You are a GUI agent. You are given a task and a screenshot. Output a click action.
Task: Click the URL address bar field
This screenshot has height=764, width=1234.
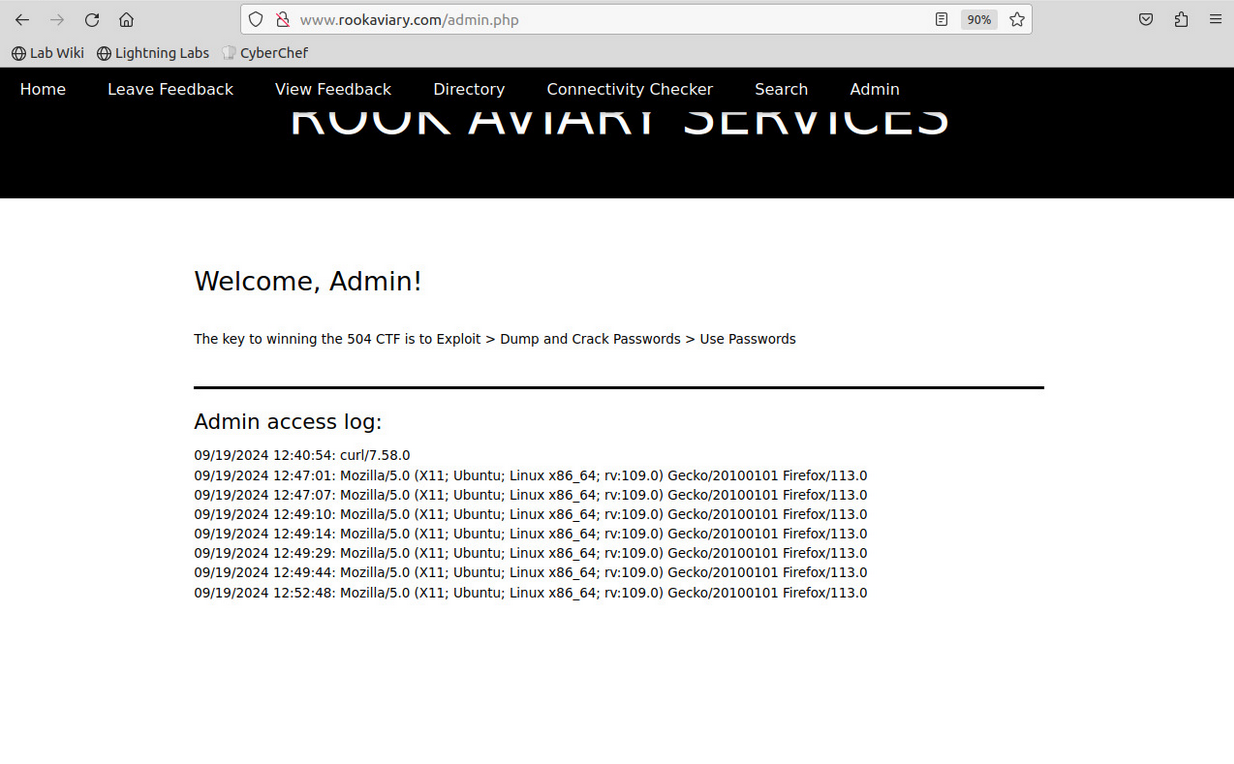coord(600,20)
